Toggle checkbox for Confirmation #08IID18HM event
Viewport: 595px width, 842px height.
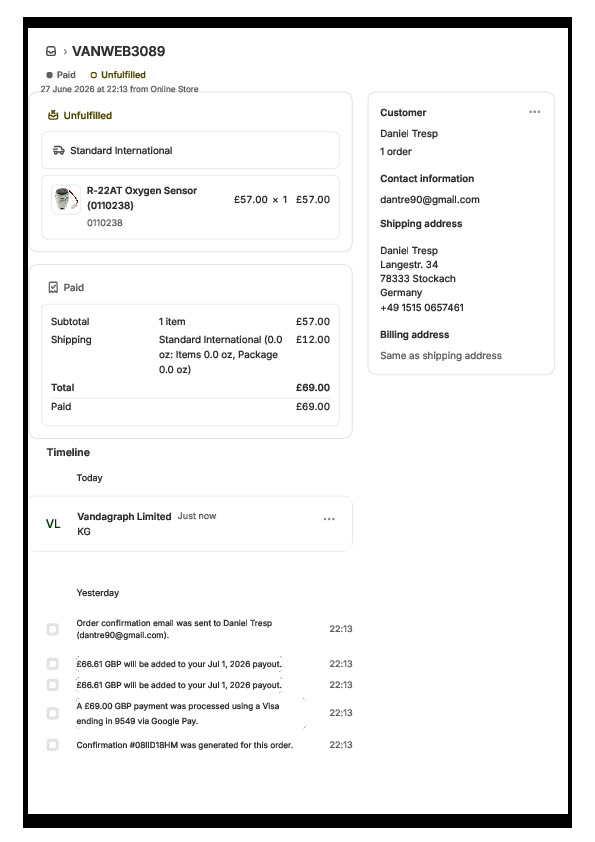pyautogui.click(x=53, y=745)
